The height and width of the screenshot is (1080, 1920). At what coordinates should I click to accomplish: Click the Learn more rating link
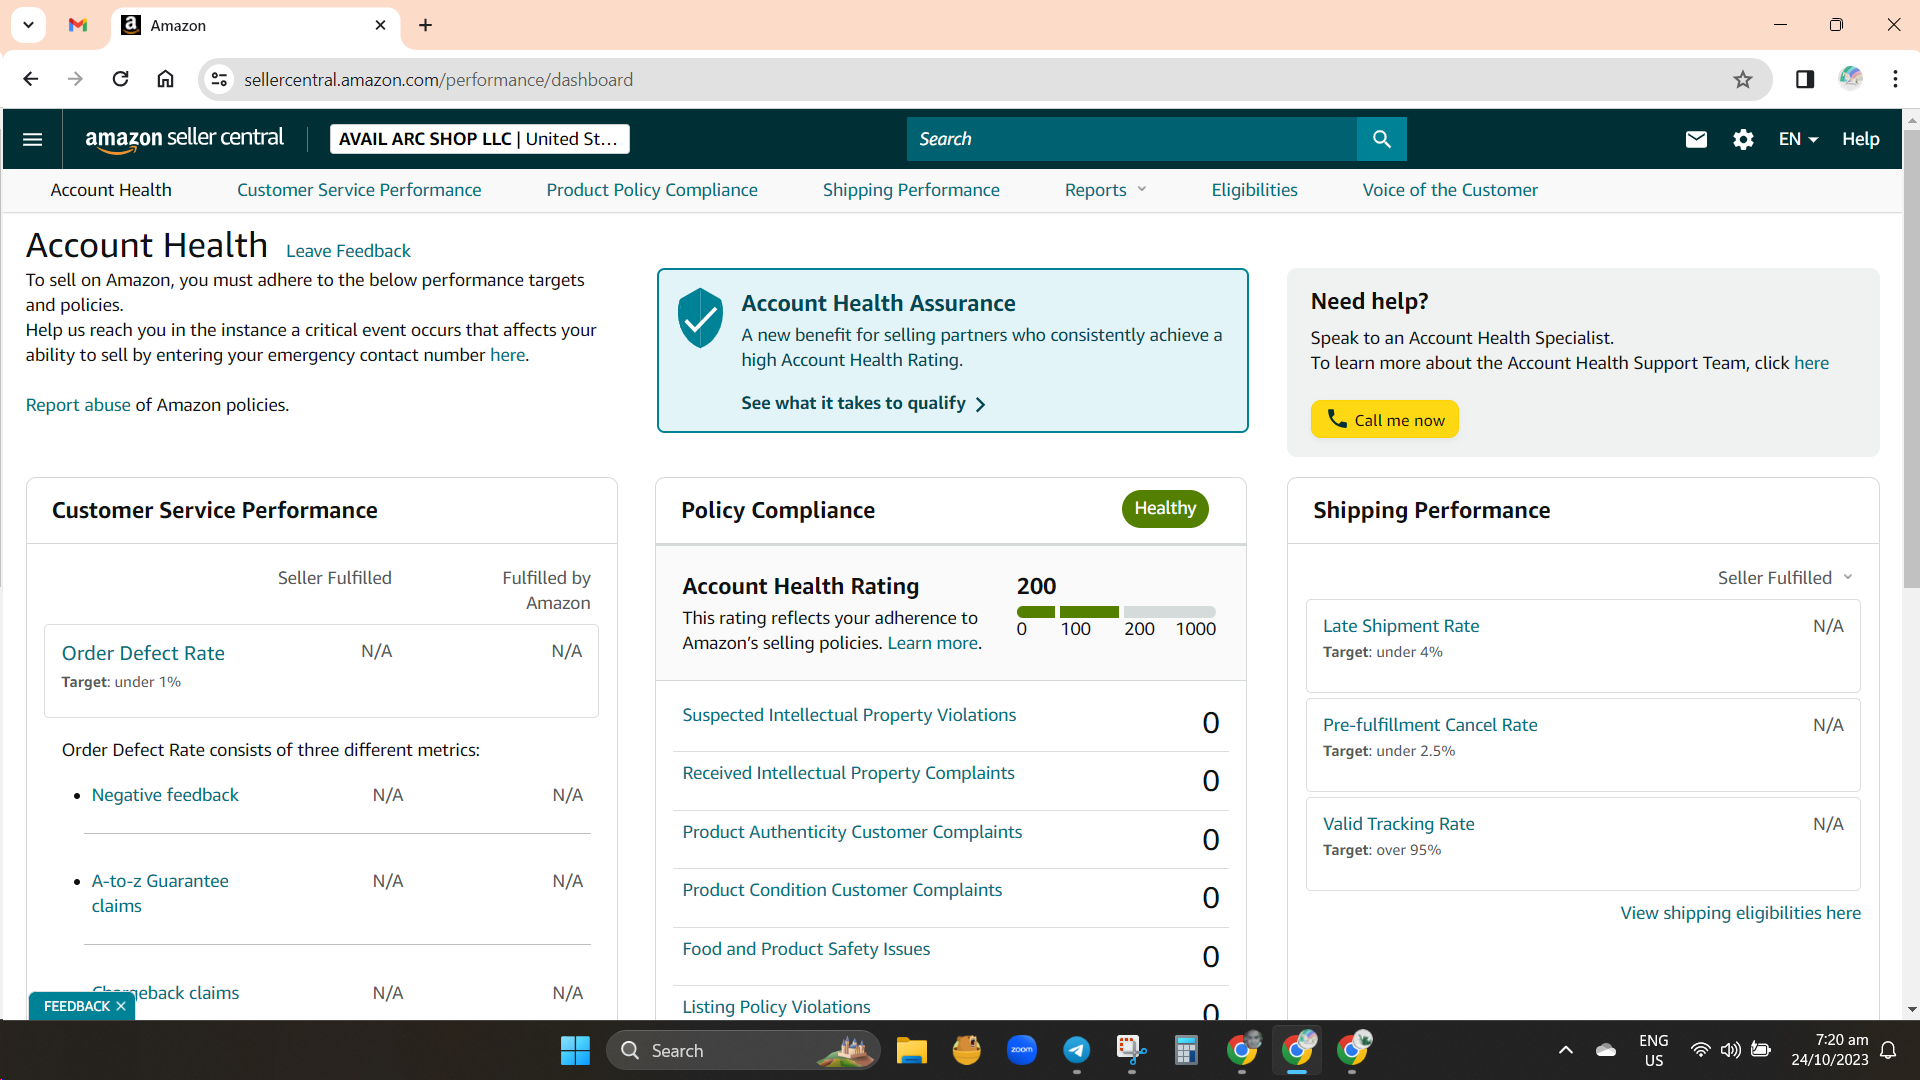pyautogui.click(x=932, y=643)
